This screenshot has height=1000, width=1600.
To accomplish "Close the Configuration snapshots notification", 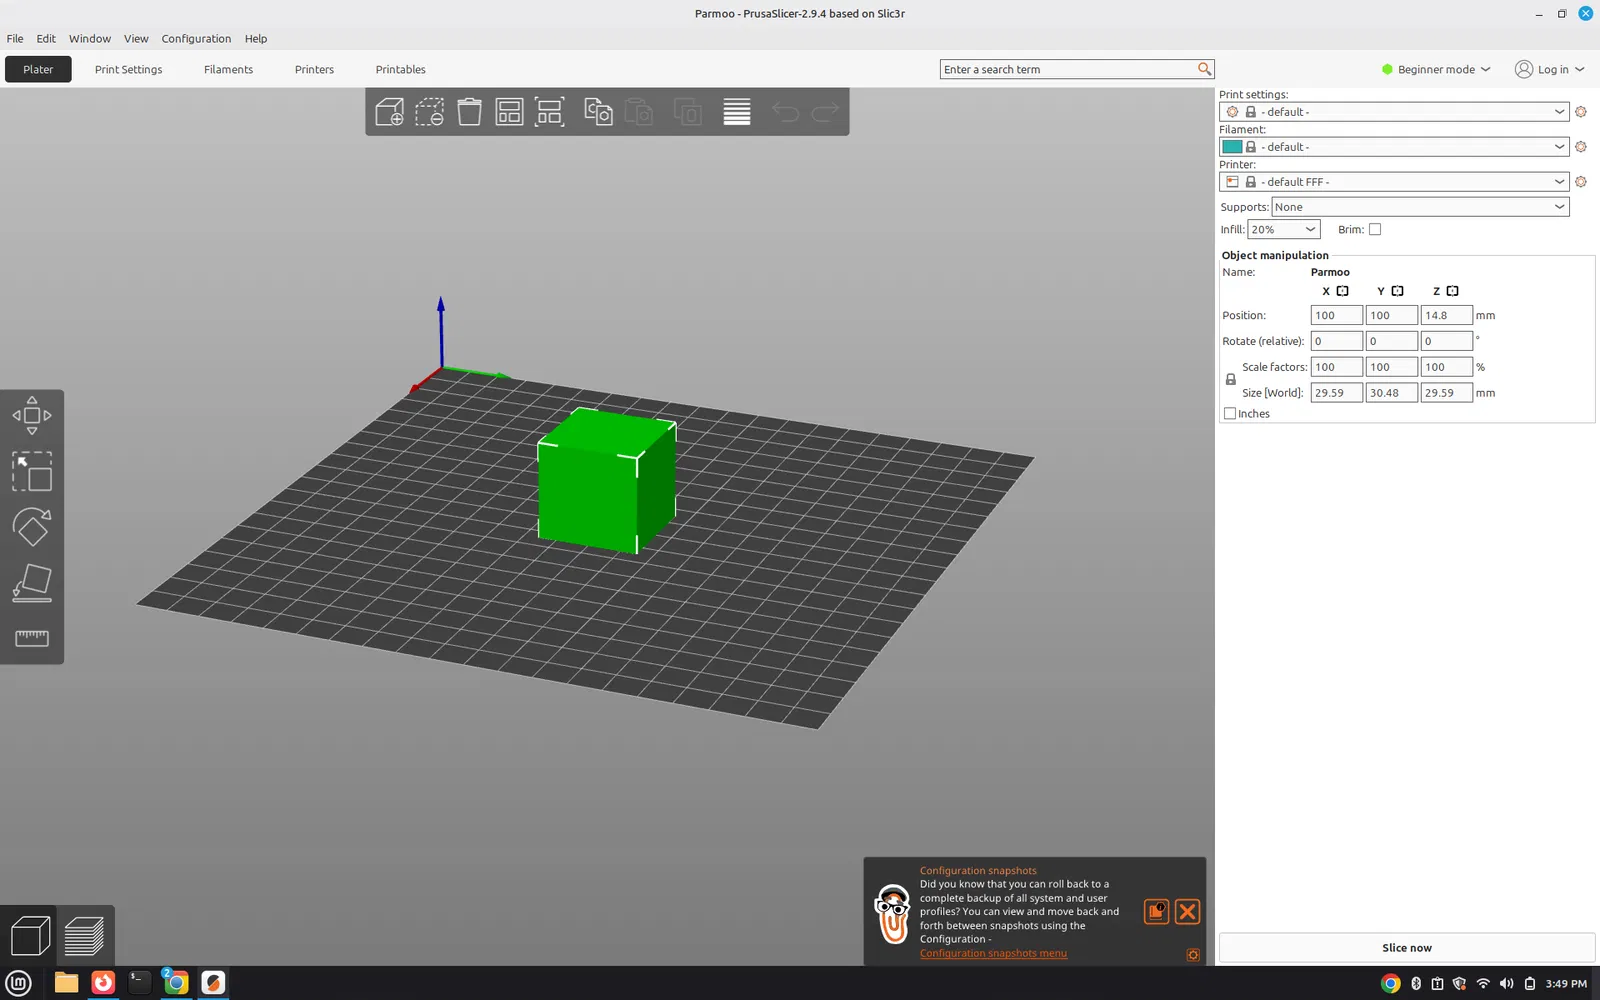I will (x=1187, y=911).
